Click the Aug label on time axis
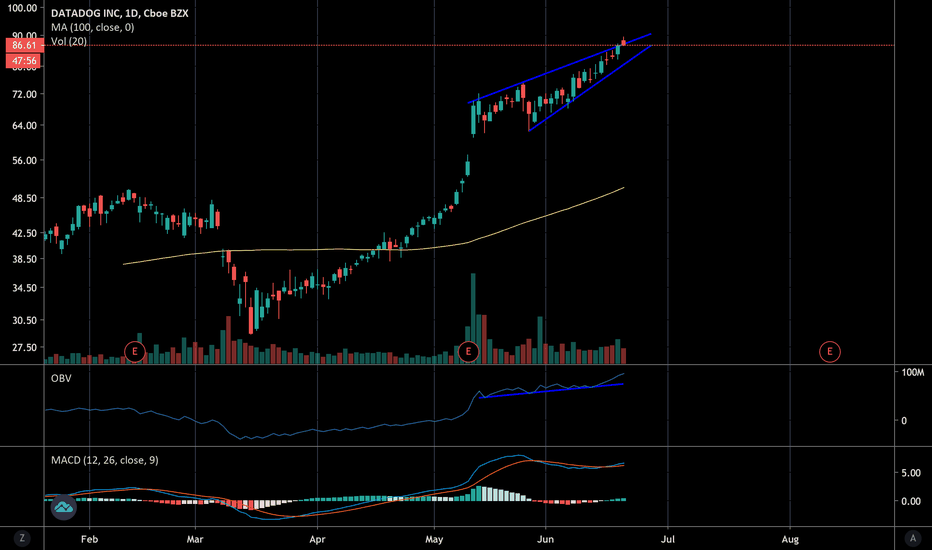Screen dimensions: 932x550 click(x=790, y=539)
